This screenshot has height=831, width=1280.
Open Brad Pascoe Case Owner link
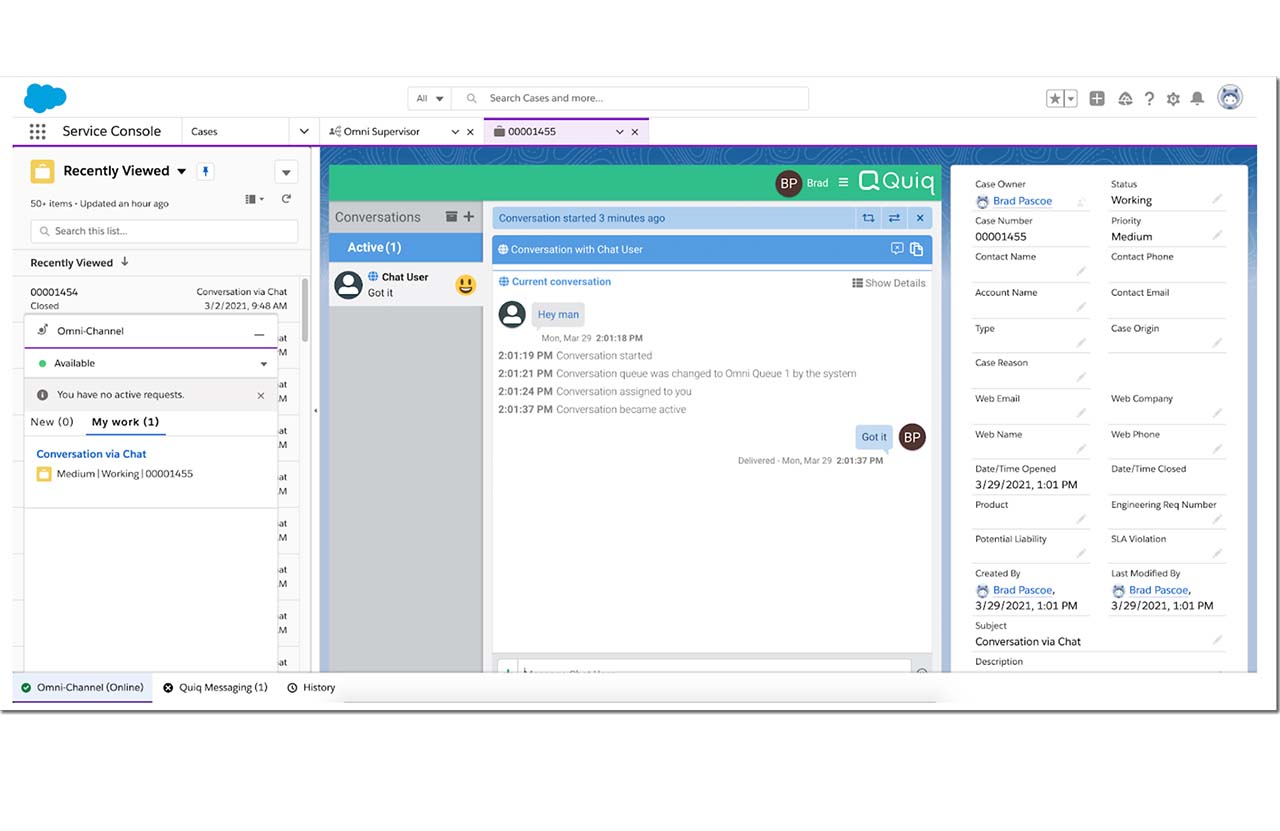pos(1022,201)
